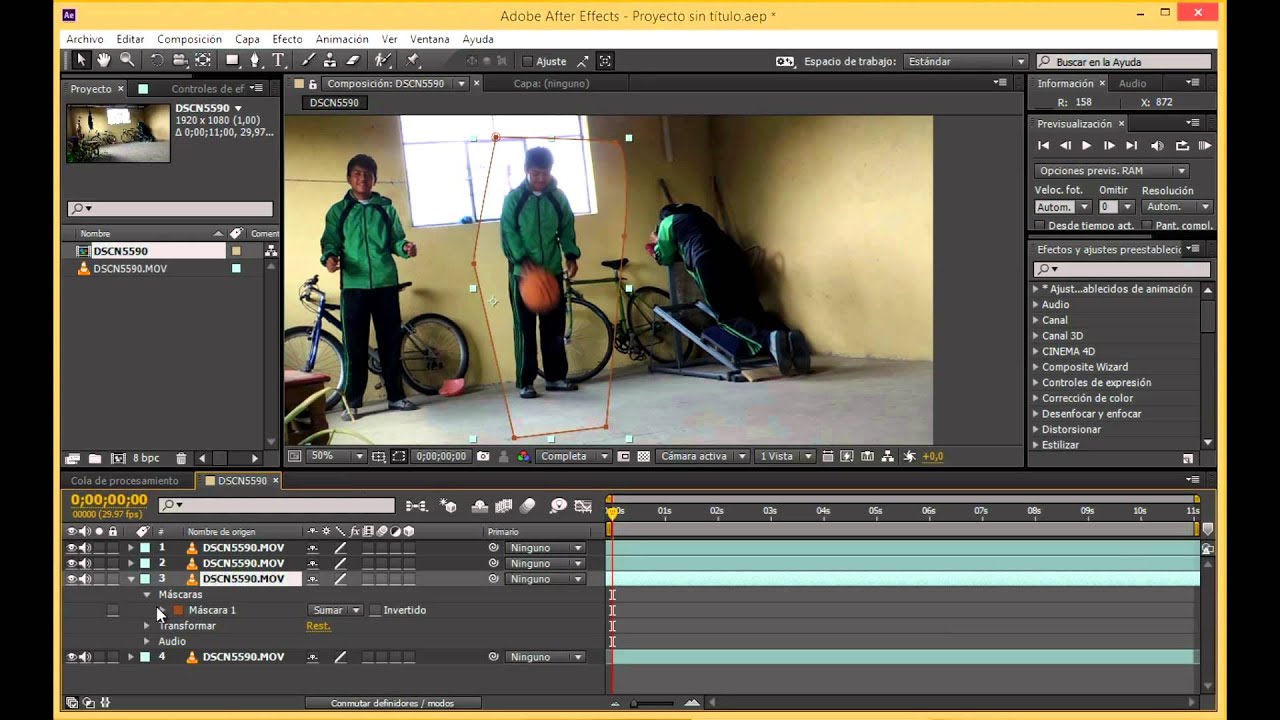Viewport: 1280px width, 720px height.
Task: Click the trash icon in Project panel
Action: click(181, 458)
